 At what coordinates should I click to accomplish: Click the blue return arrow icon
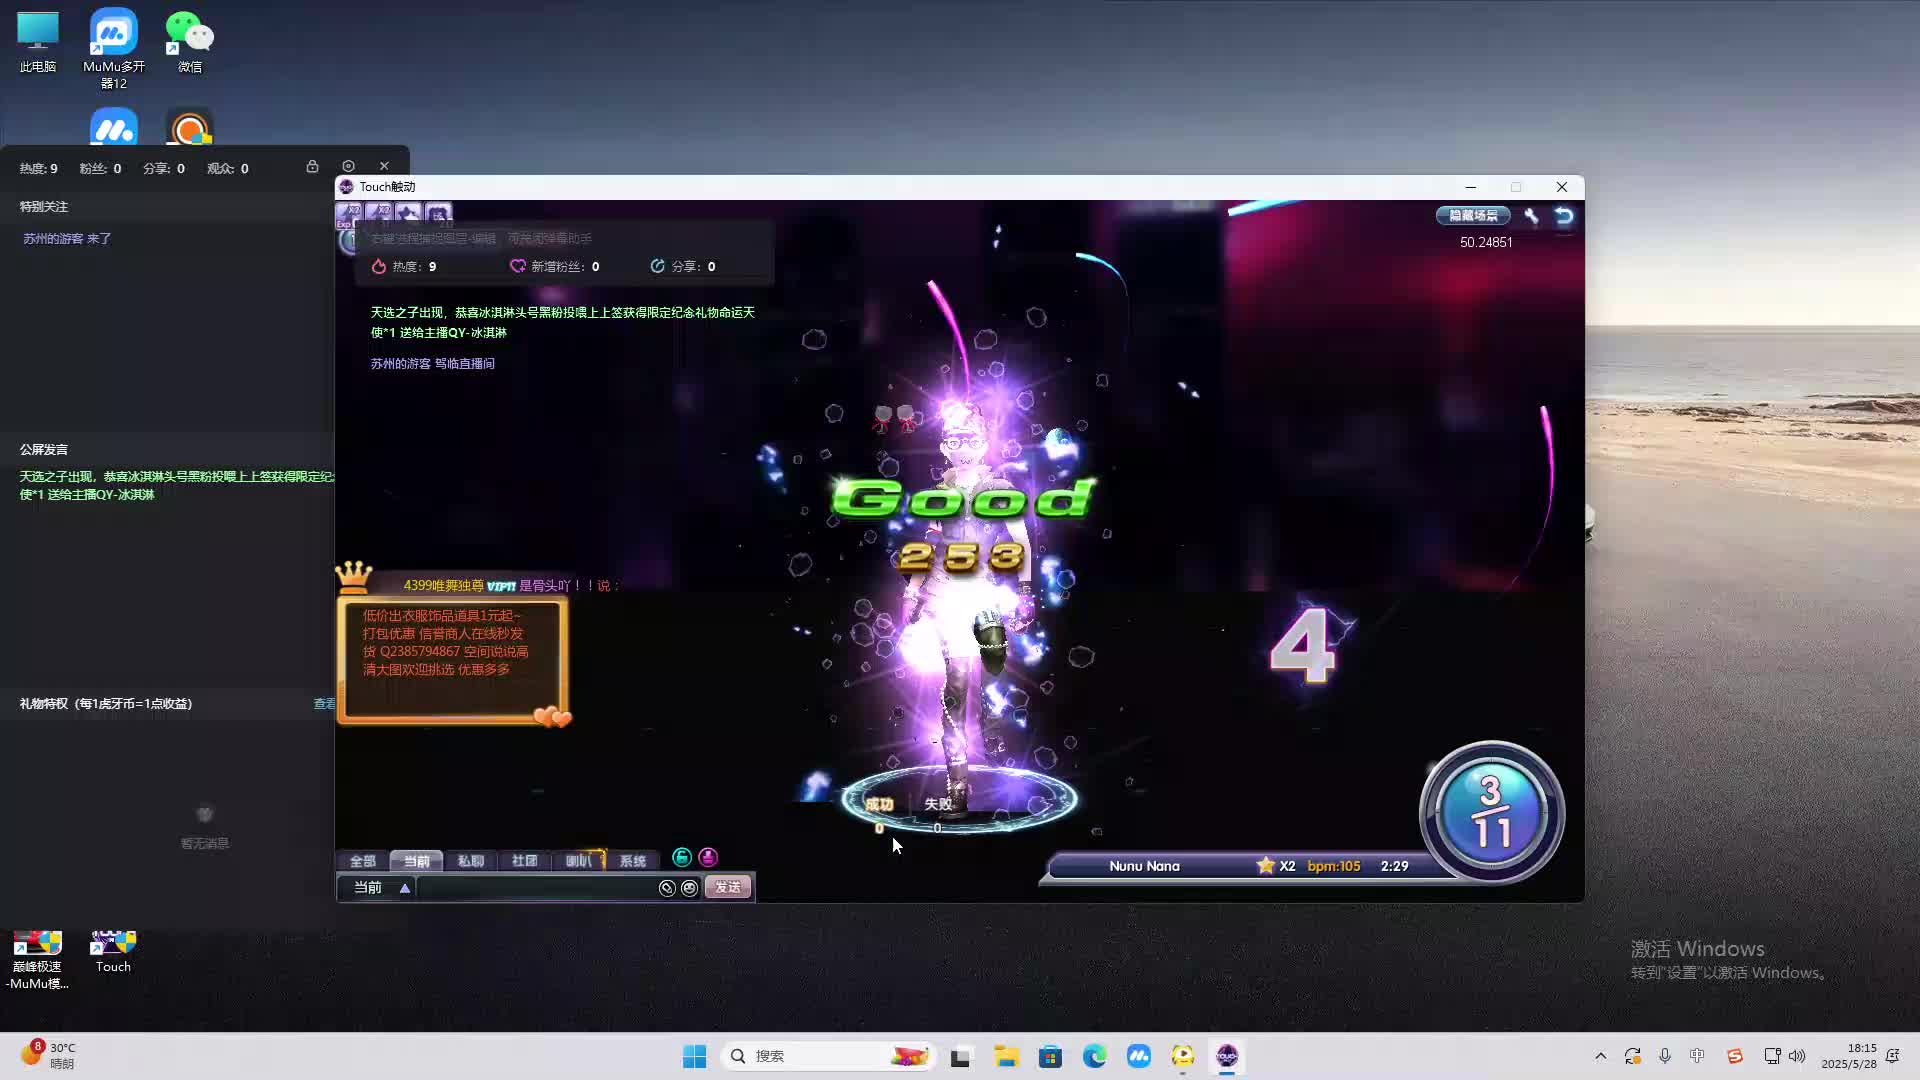click(x=1564, y=216)
